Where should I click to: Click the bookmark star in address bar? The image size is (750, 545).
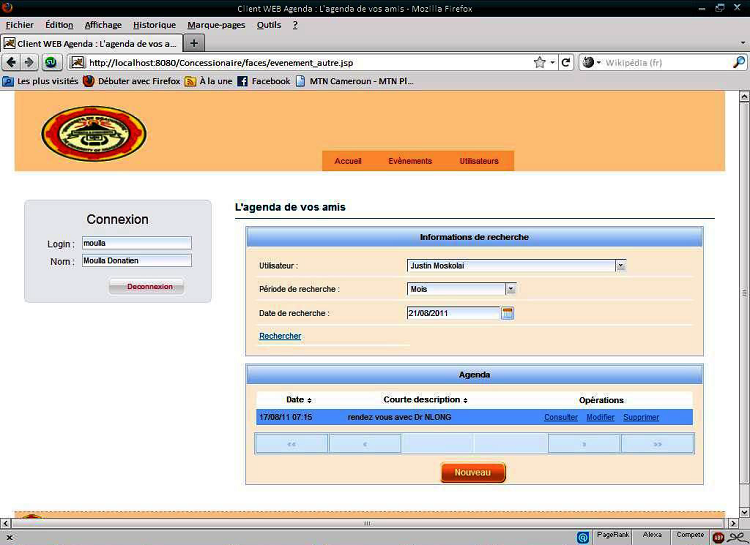coord(540,62)
